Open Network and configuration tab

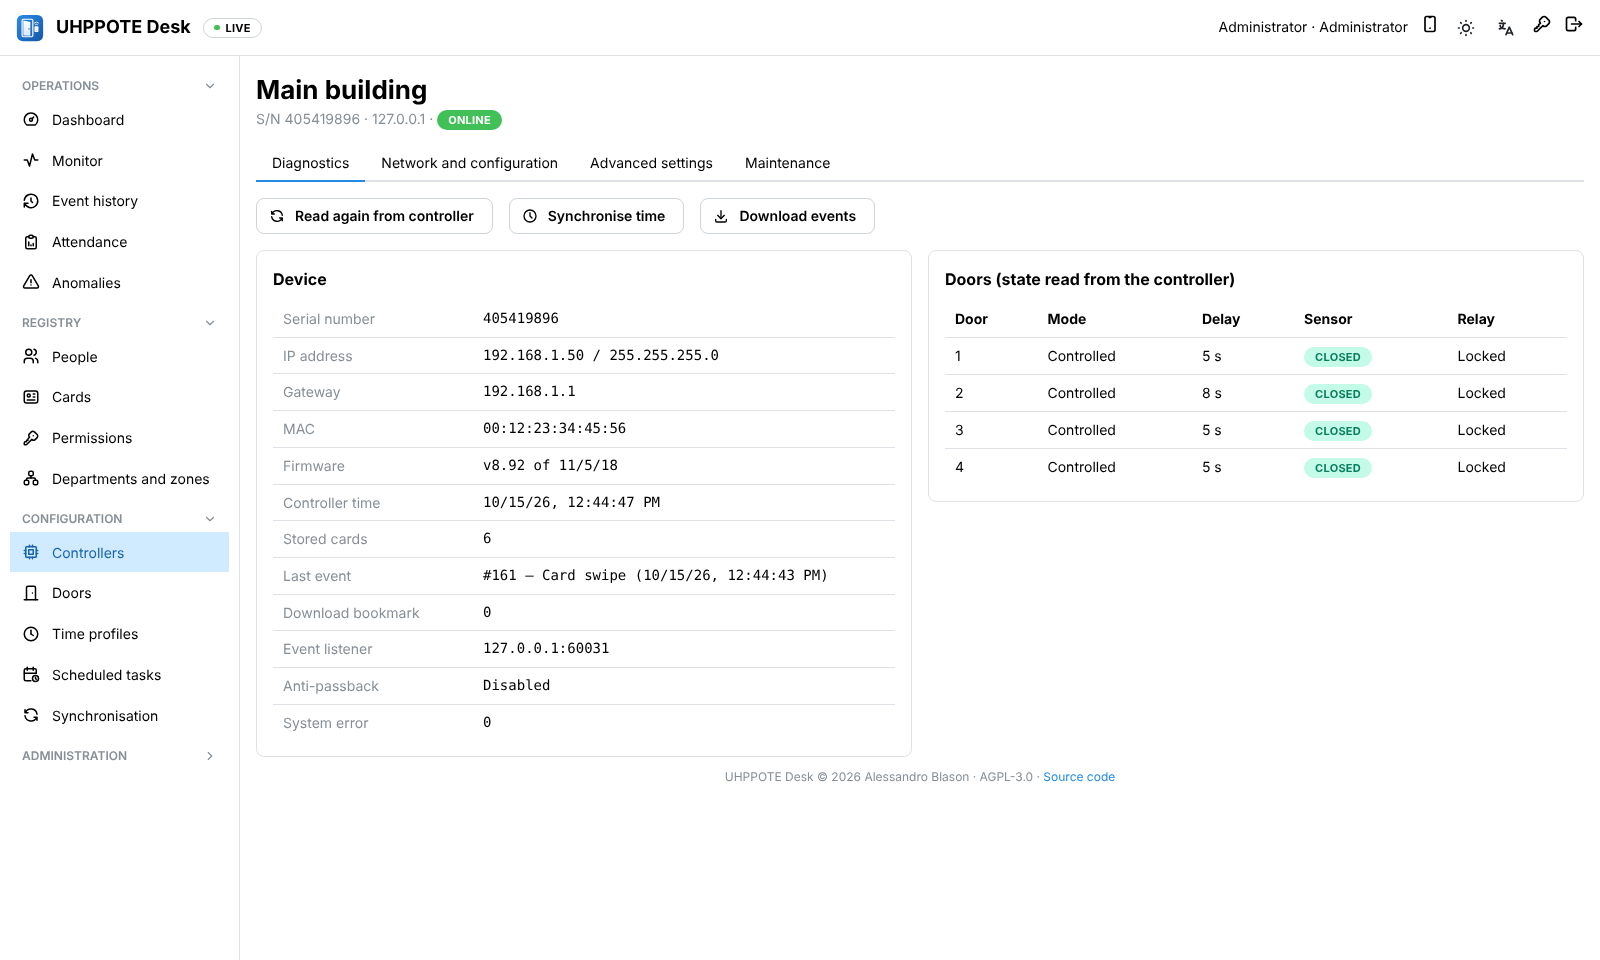[469, 163]
